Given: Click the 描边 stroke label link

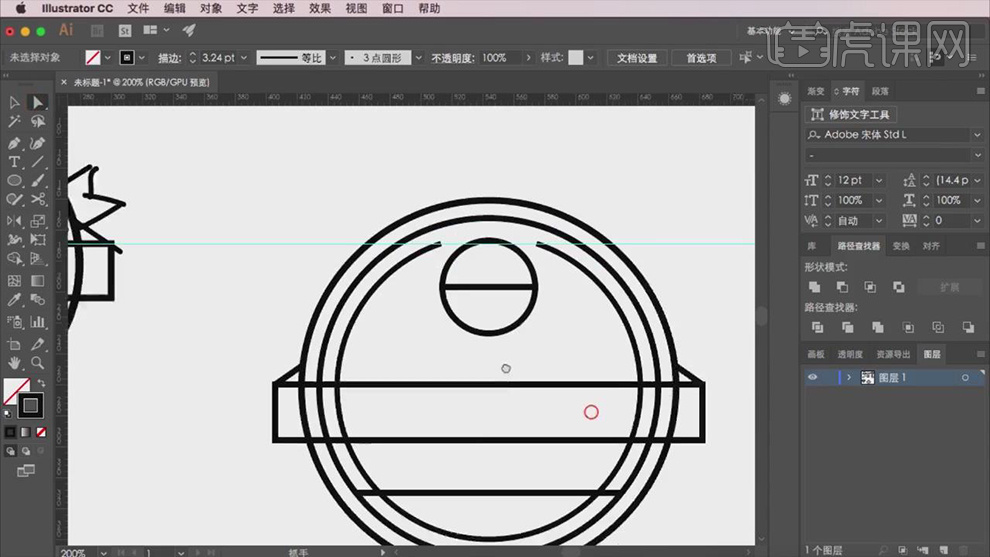Looking at the screenshot, I should 169,58.
